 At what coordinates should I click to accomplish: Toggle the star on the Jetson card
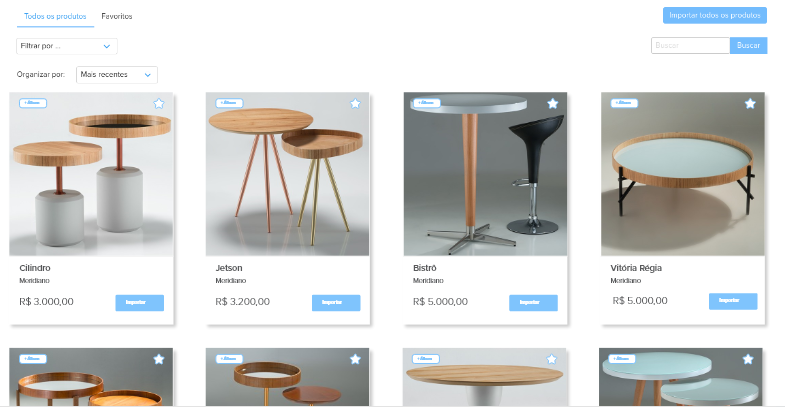tap(355, 104)
